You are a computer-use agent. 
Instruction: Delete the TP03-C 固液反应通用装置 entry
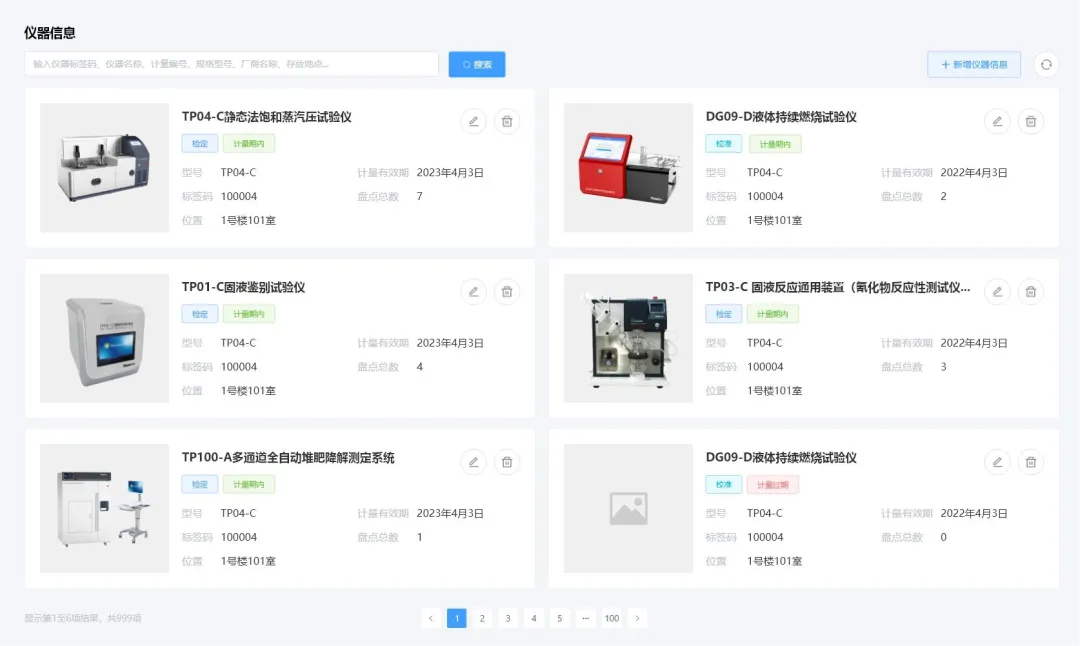1031,291
